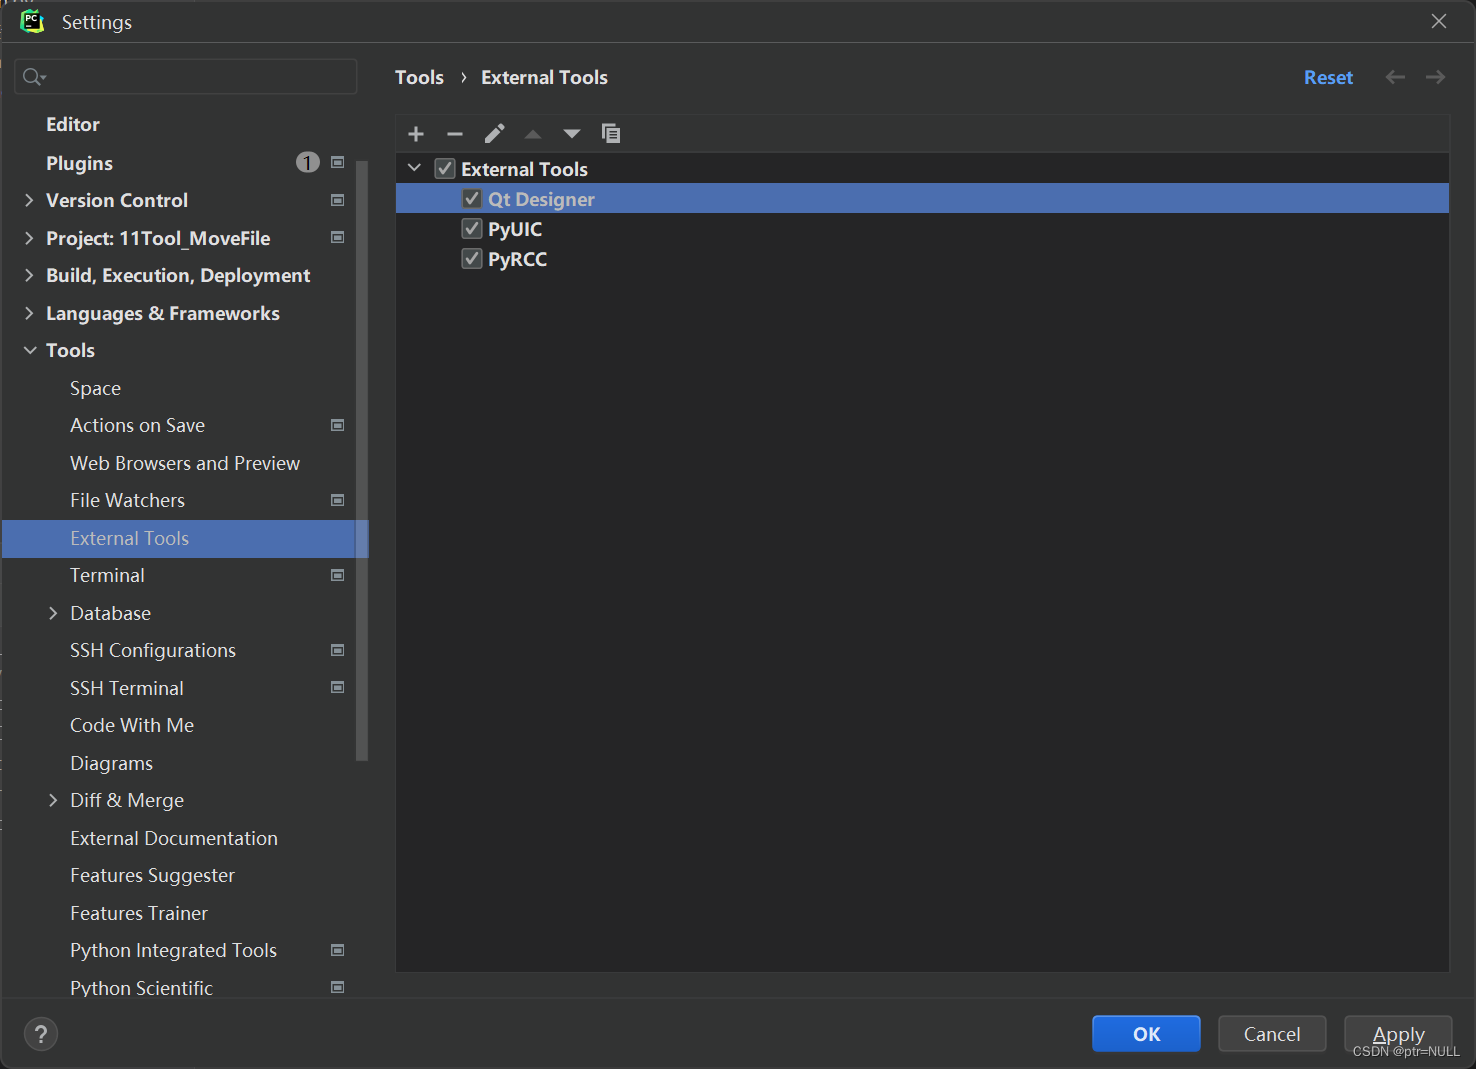The image size is (1476, 1069).
Task: Click the Tools breadcrumb
Action: (x=419, y=77)
